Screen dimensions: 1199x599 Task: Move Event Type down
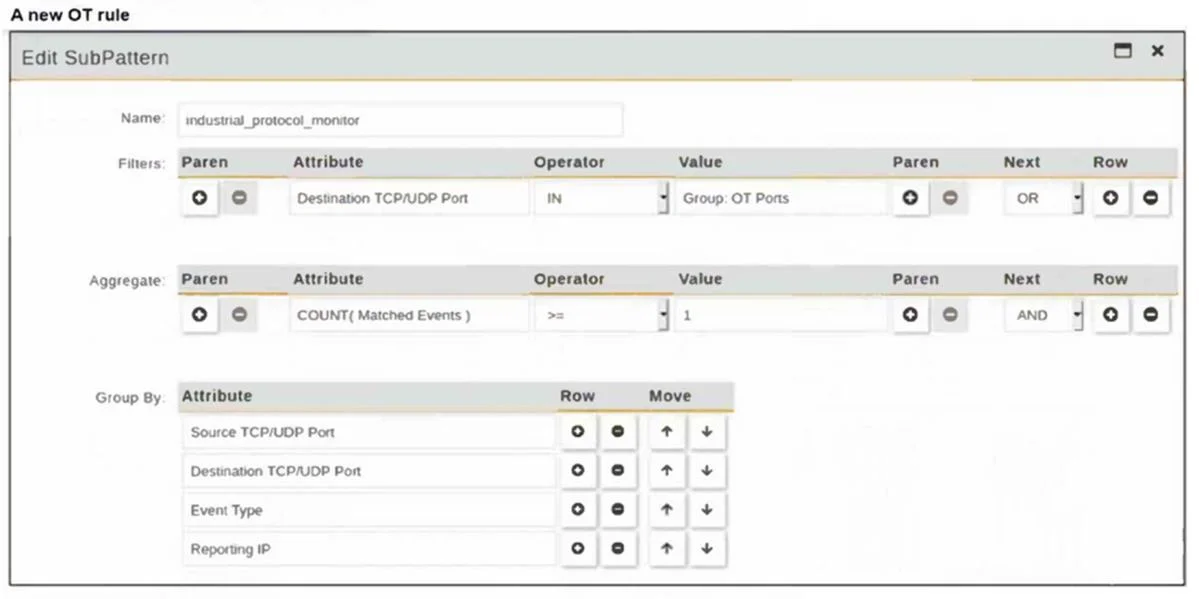(707, 509)
